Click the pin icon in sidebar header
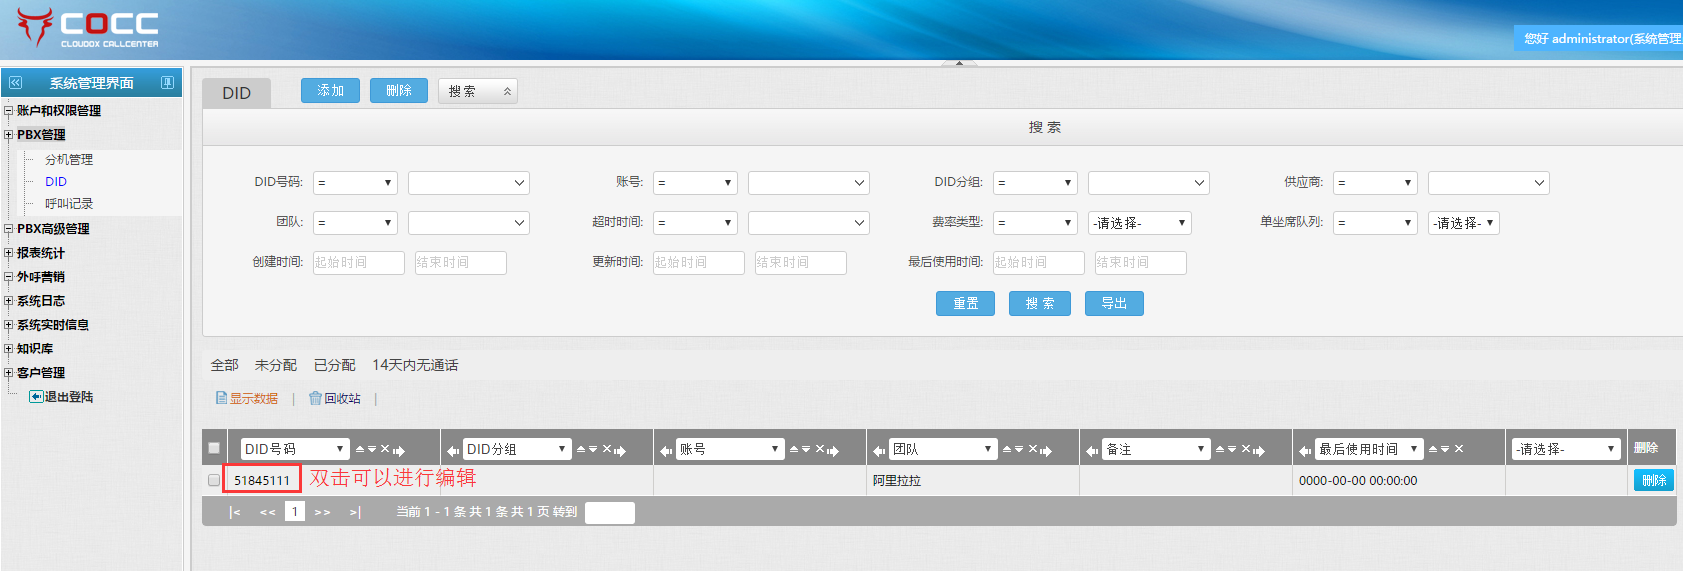The width and height of the screenshot is (1683, 571). click(167, 83)
